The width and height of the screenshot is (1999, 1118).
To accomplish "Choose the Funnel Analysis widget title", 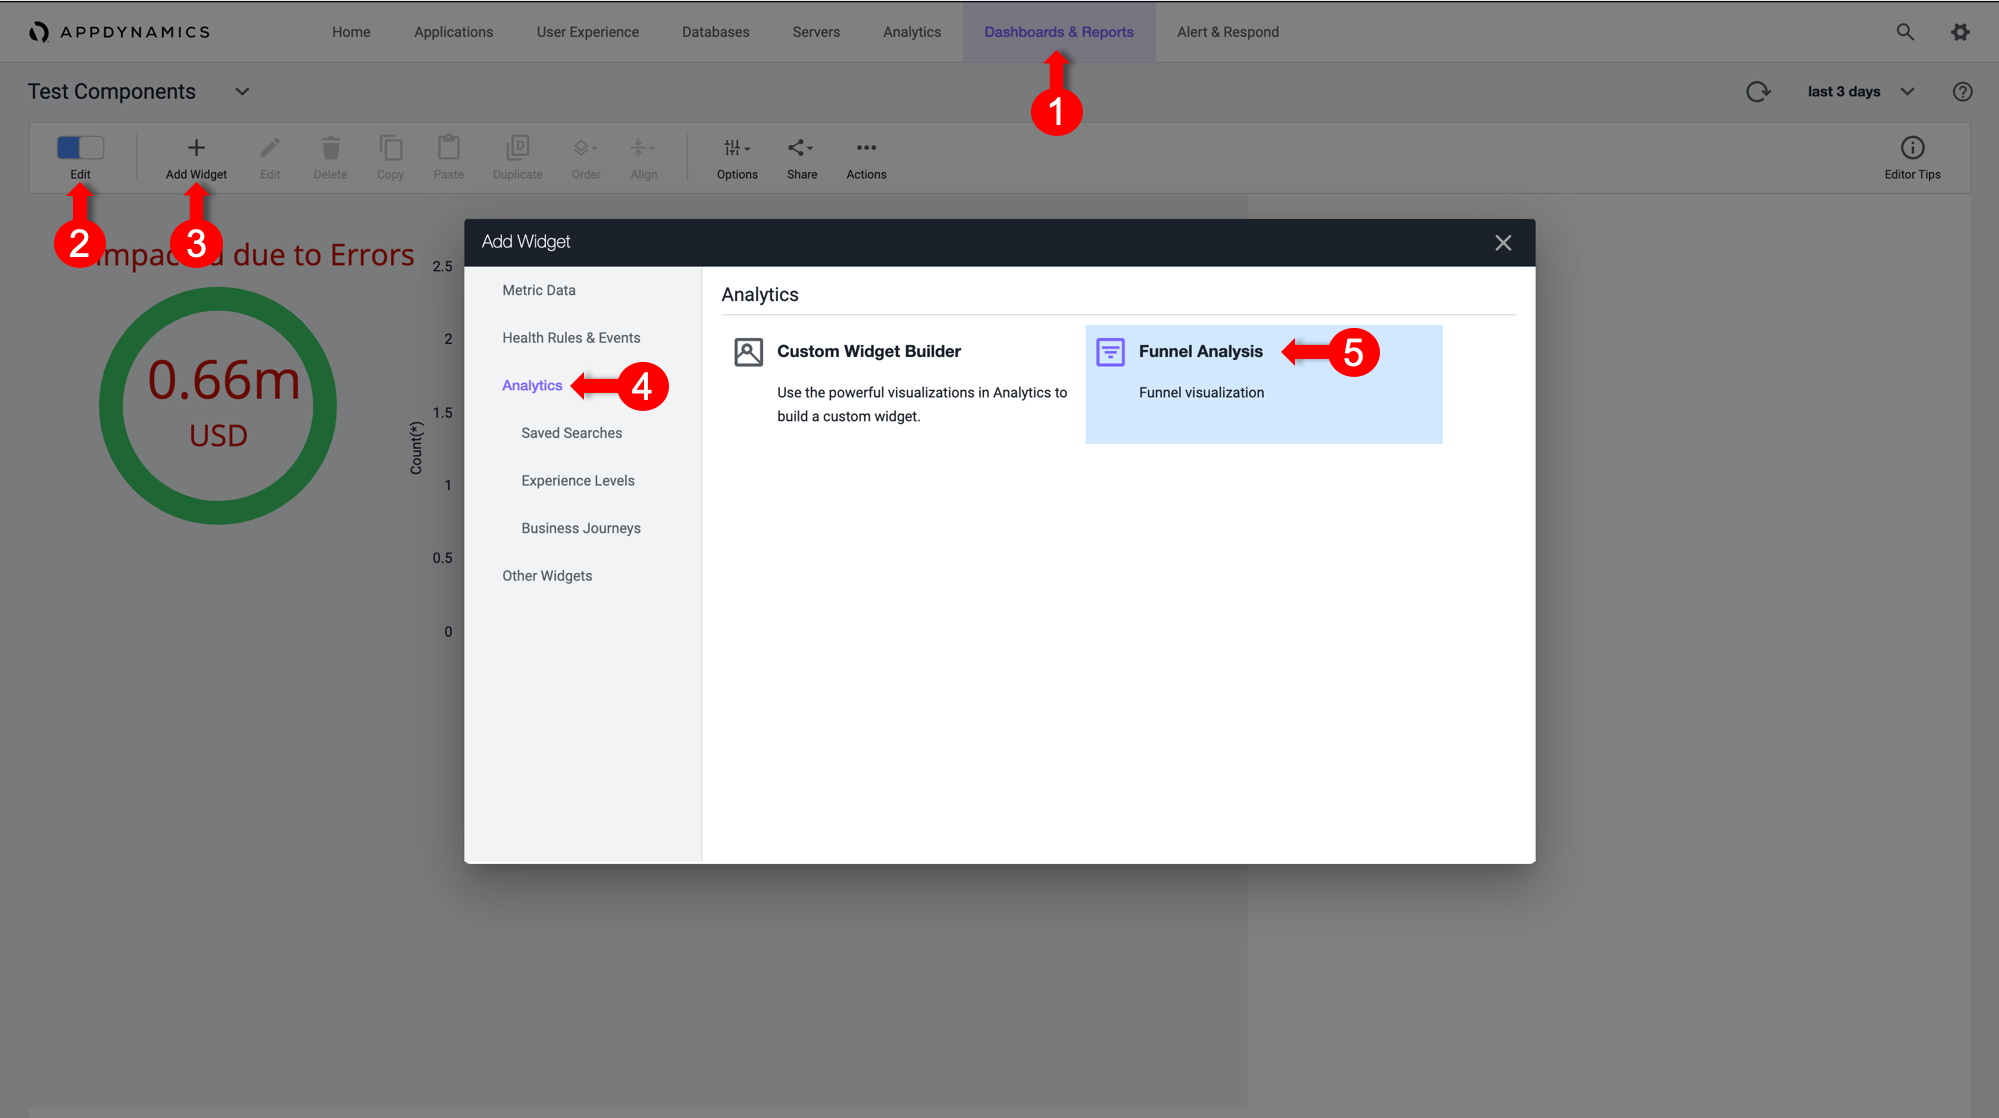I will click(x=1200, y=351).
